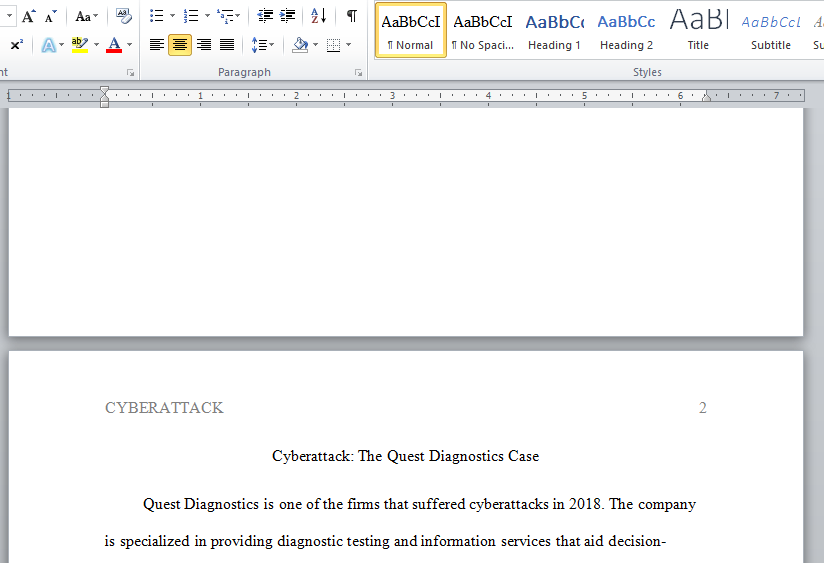Apply the Heading 1 style
The image size is (824, 563).
554,30
